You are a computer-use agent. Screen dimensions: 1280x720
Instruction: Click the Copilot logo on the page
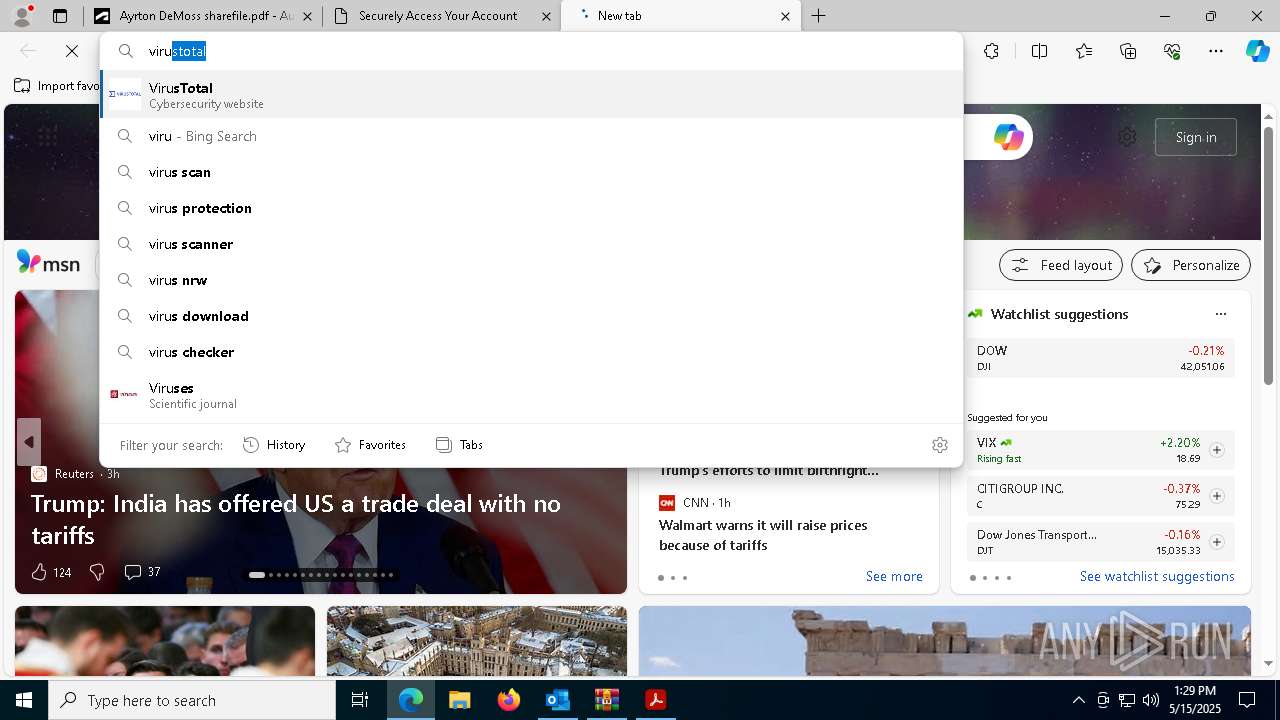pyautogui.click(x=1008, y=137)
